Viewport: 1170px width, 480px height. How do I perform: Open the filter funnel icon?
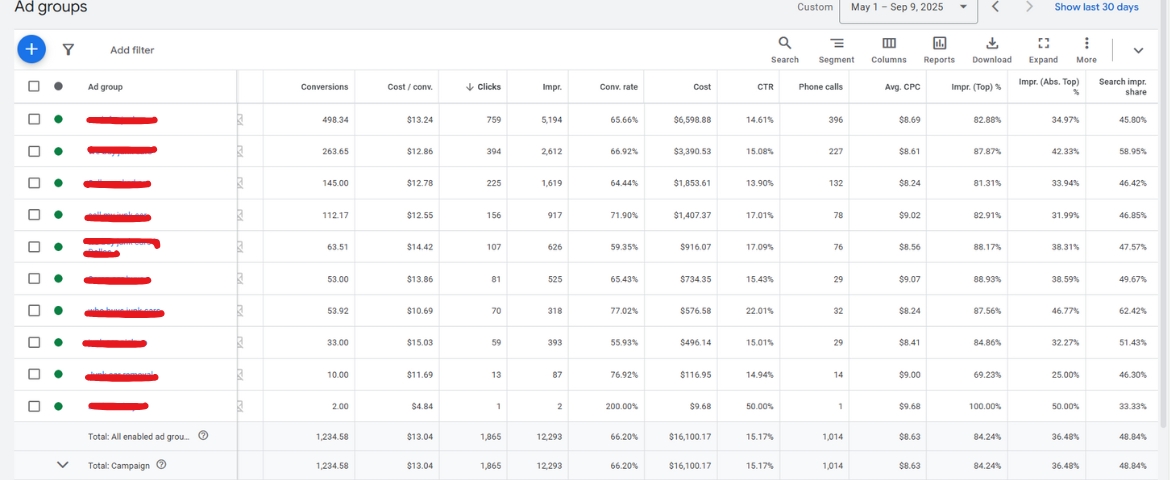68,49
